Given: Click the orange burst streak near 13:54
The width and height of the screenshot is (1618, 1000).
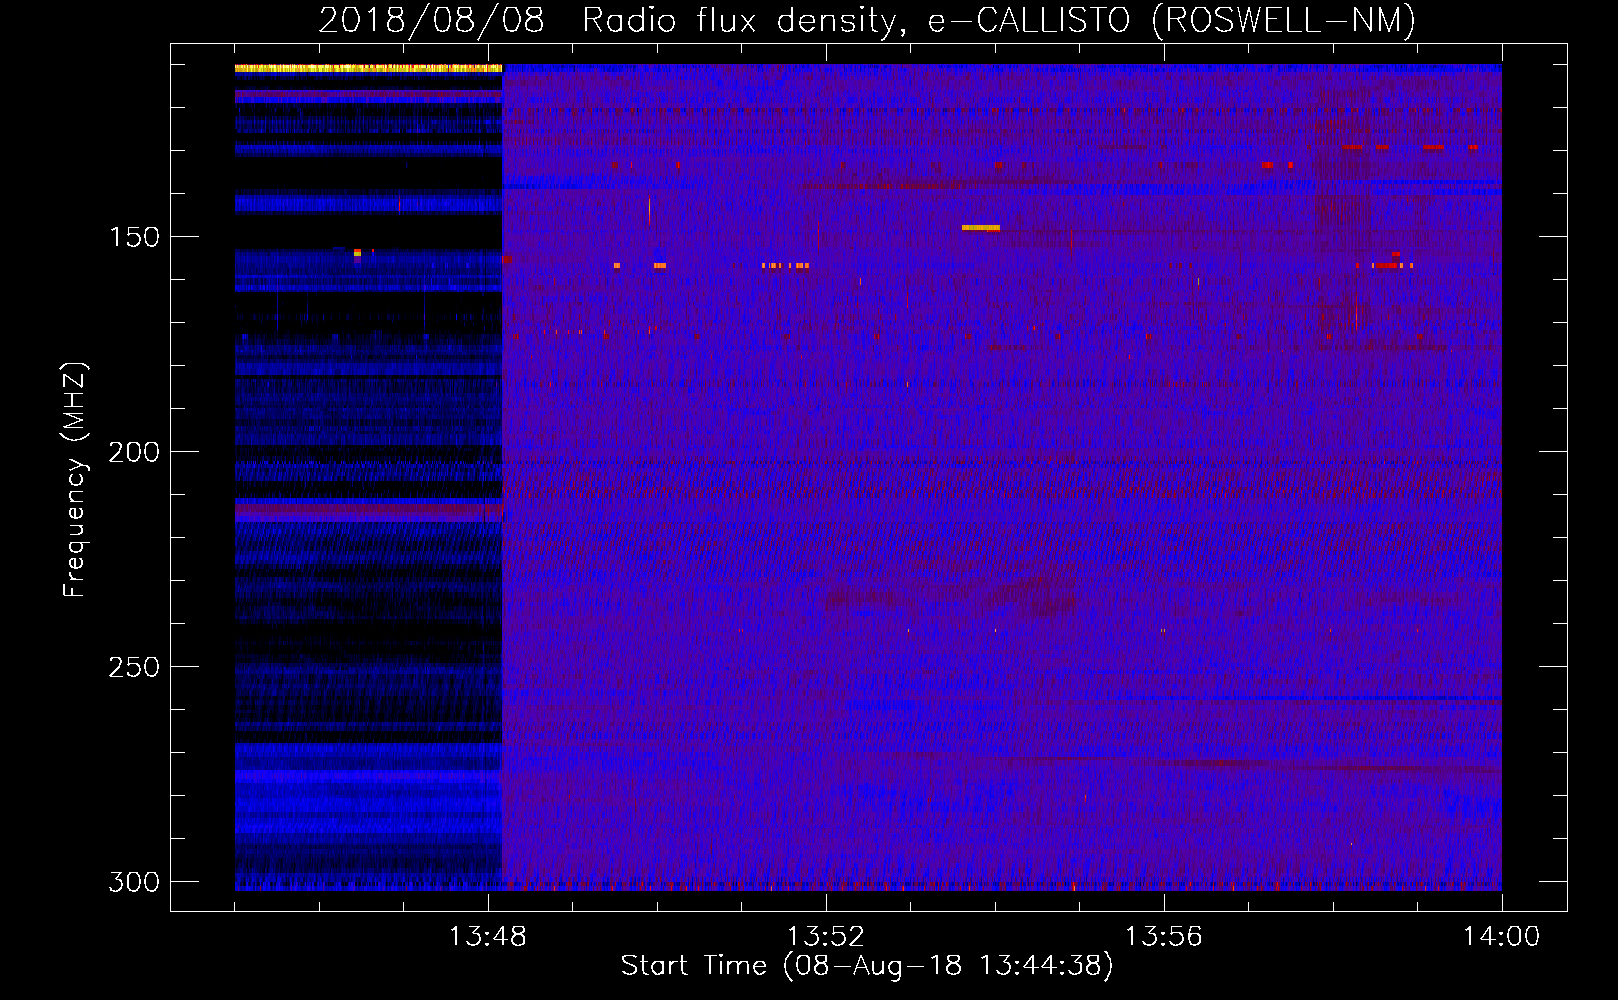Looking at the screenshot, I should tap(981, 228).
